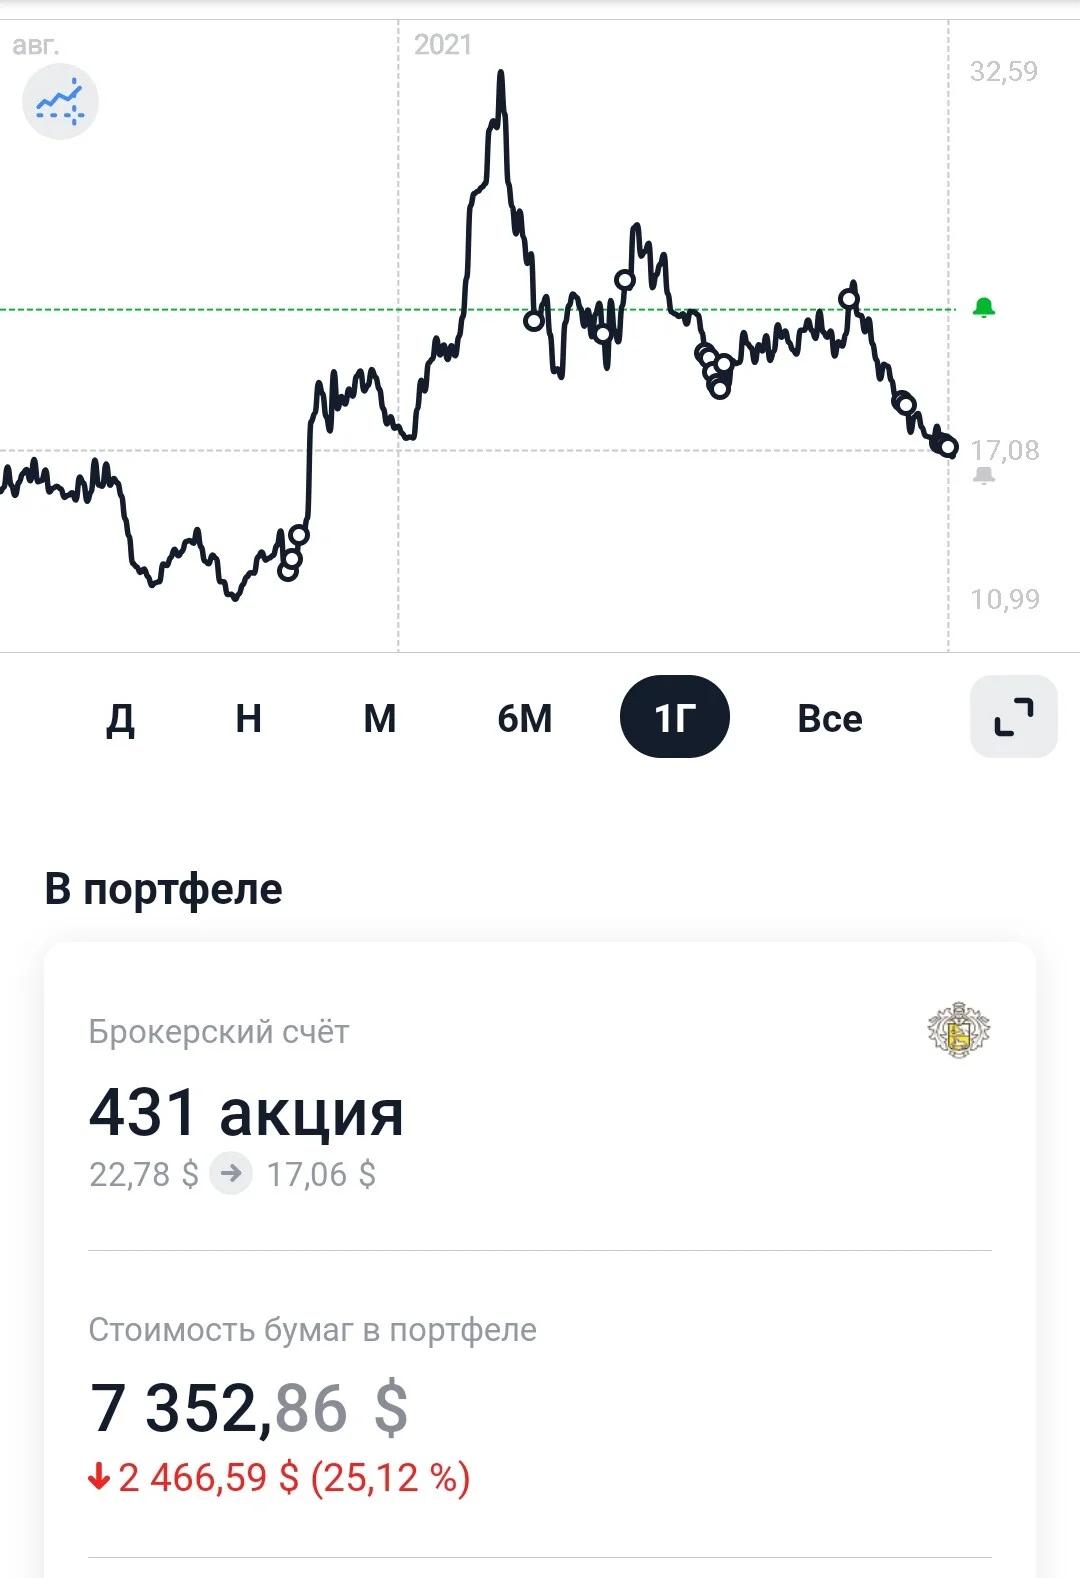Tap portfolio value 7 352,86 $
The height and width of the screenshot is (1578, 1080).
[x=249, y=1407]
